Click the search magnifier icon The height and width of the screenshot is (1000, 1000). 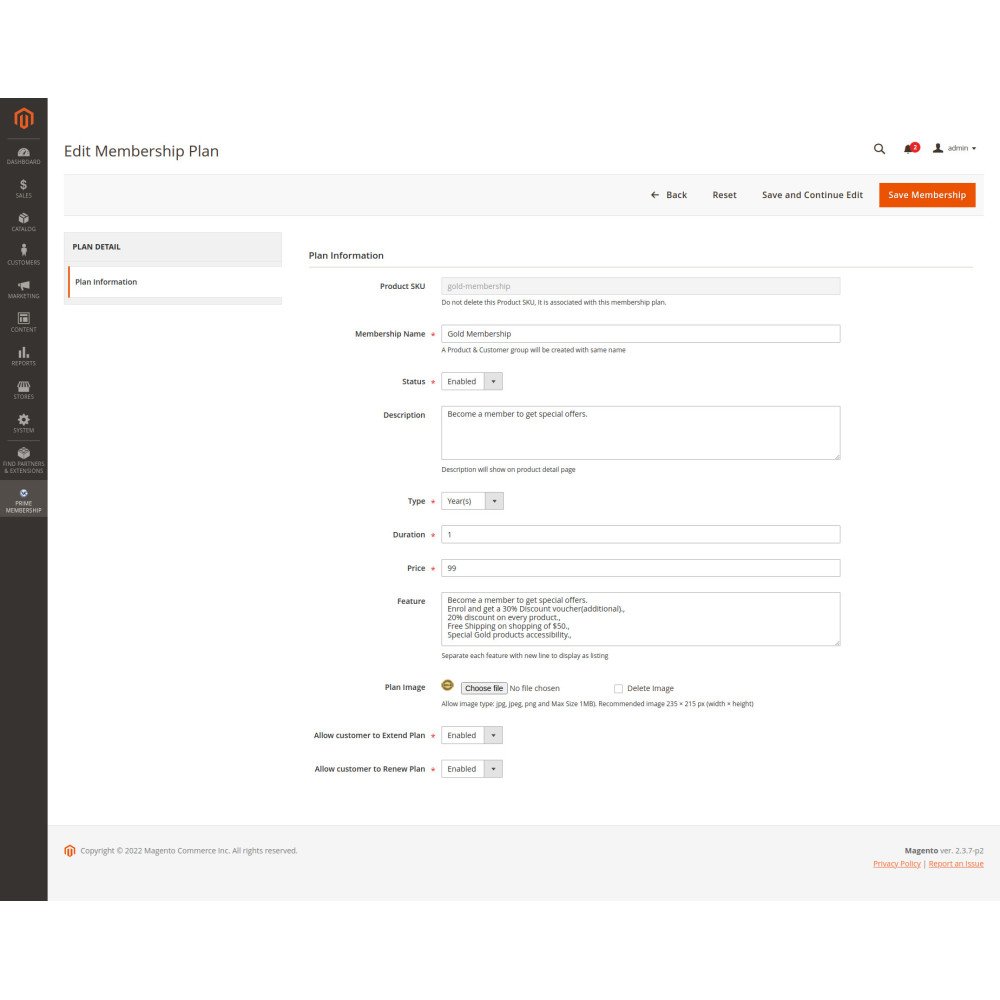click(879, 149)
